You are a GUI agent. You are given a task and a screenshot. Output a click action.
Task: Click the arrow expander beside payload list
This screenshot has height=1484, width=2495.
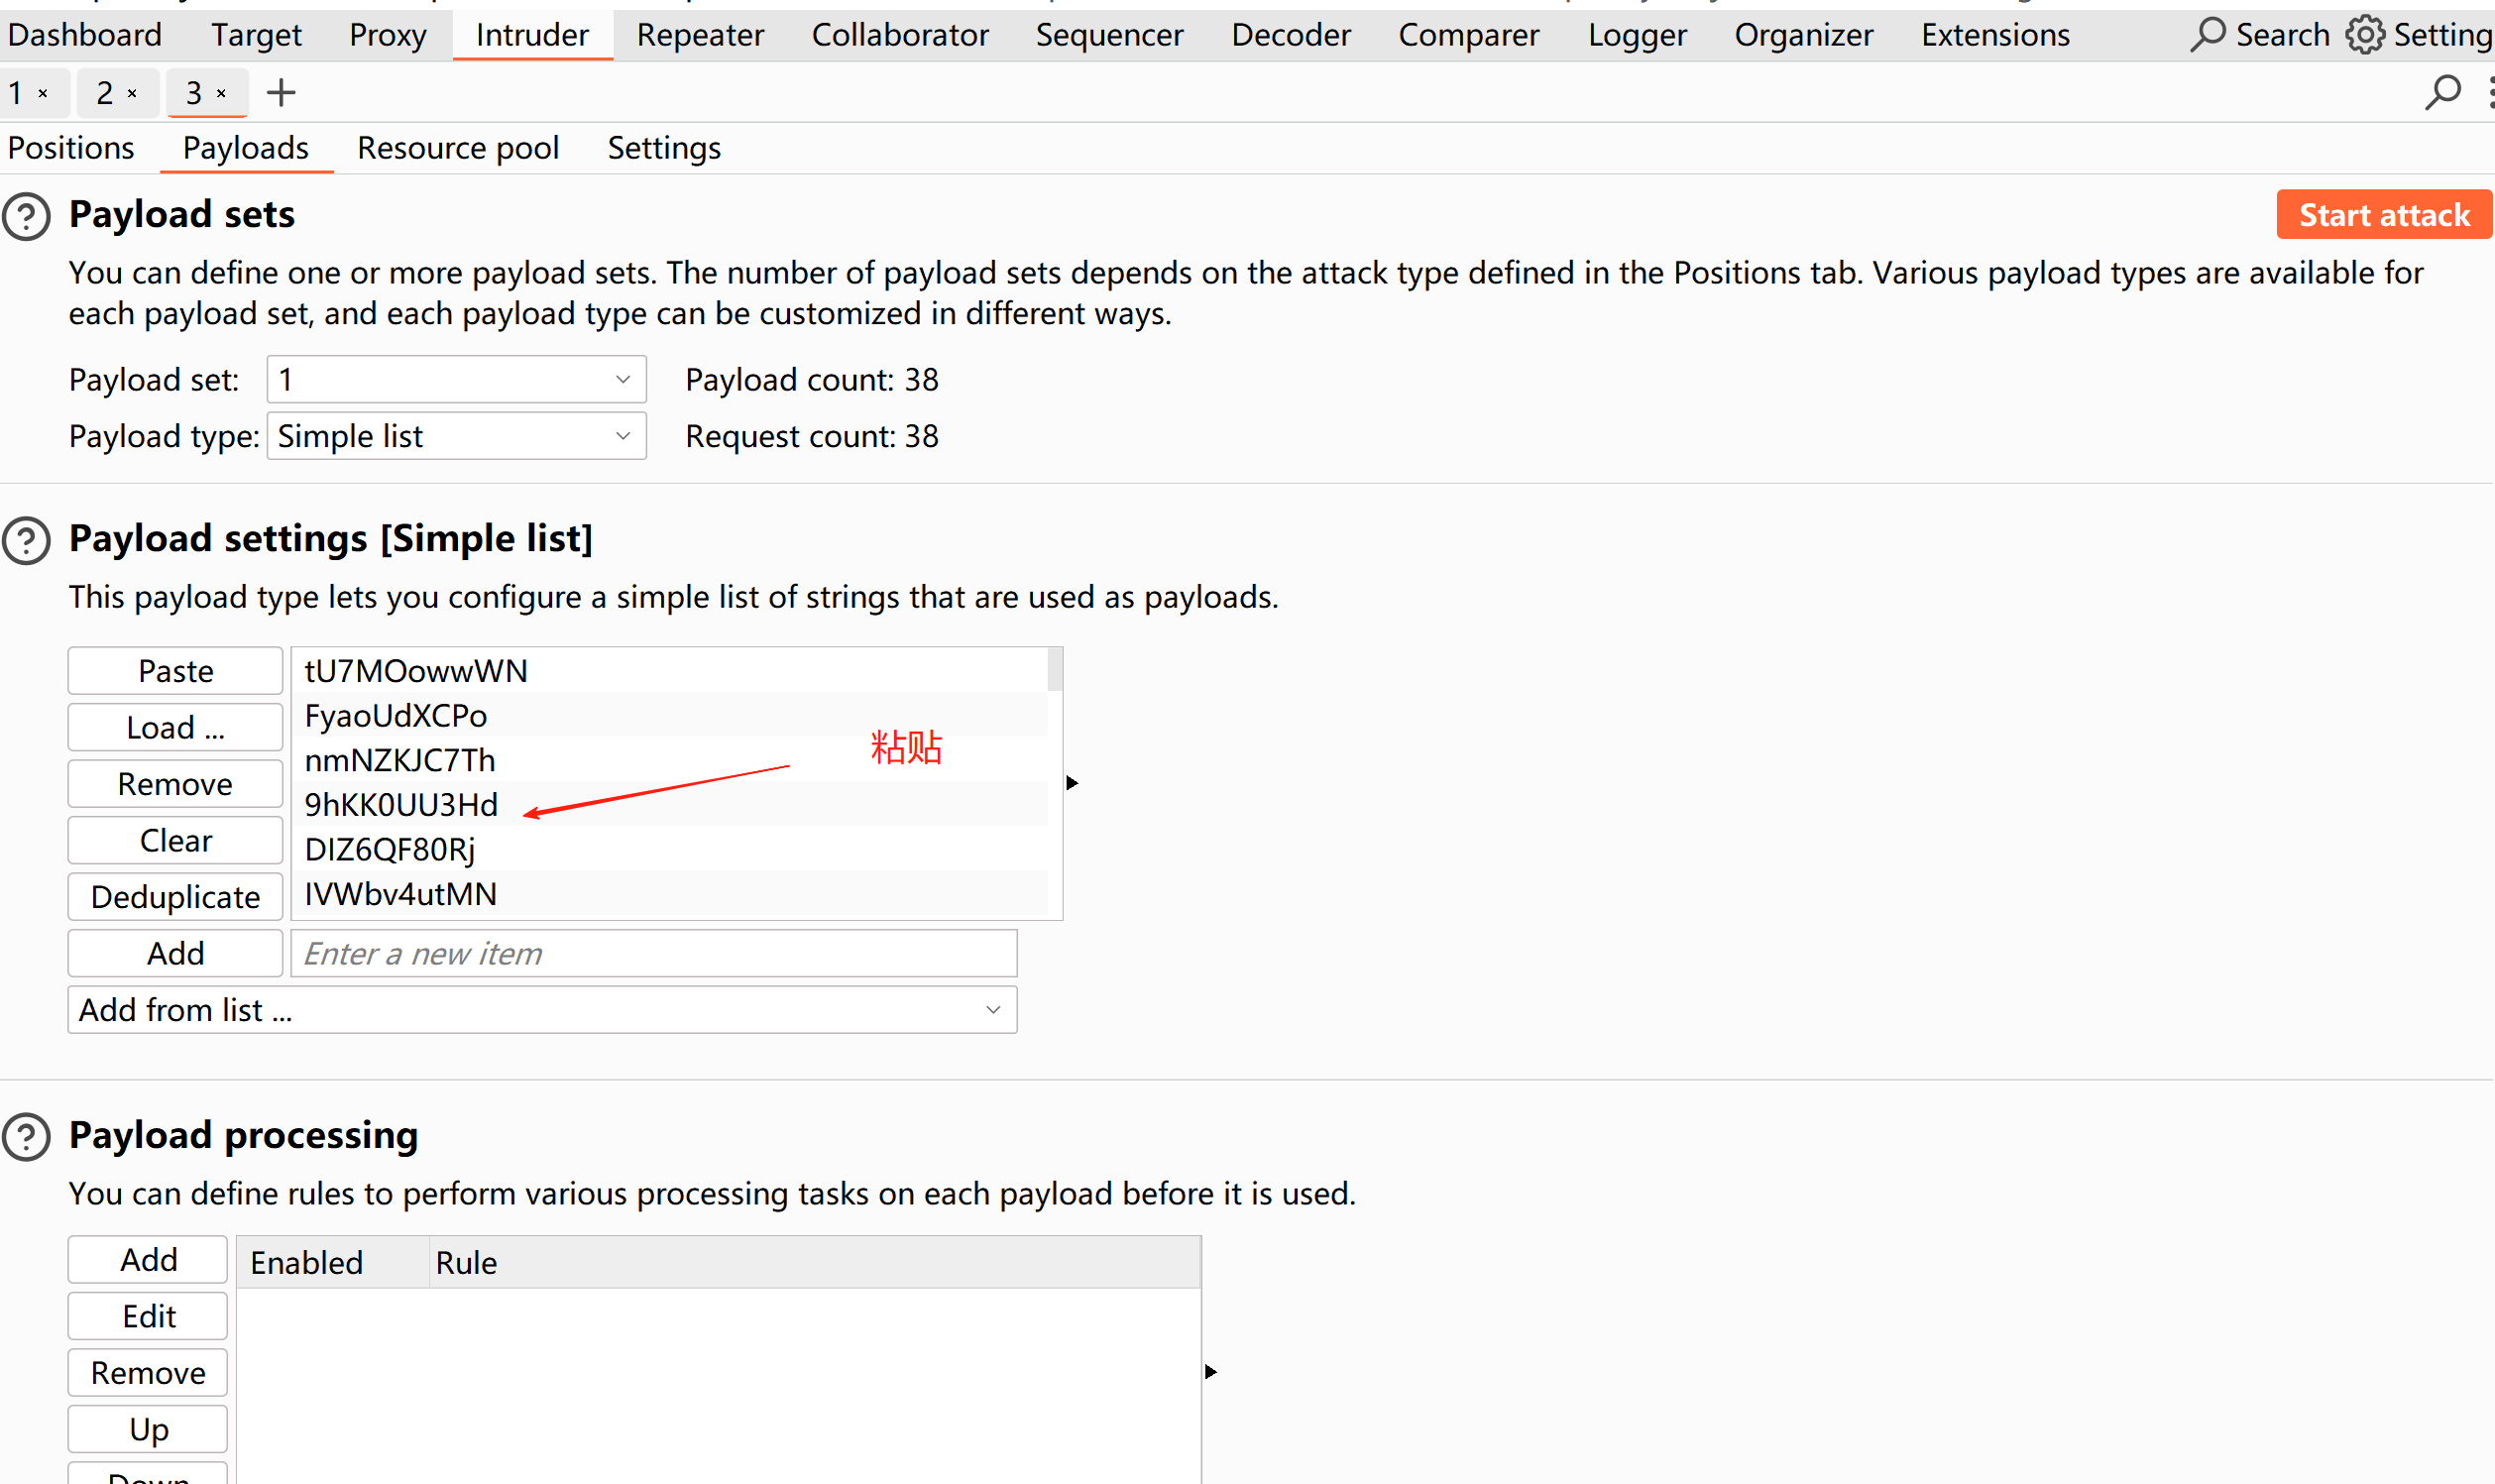[x=1072, y=783]
